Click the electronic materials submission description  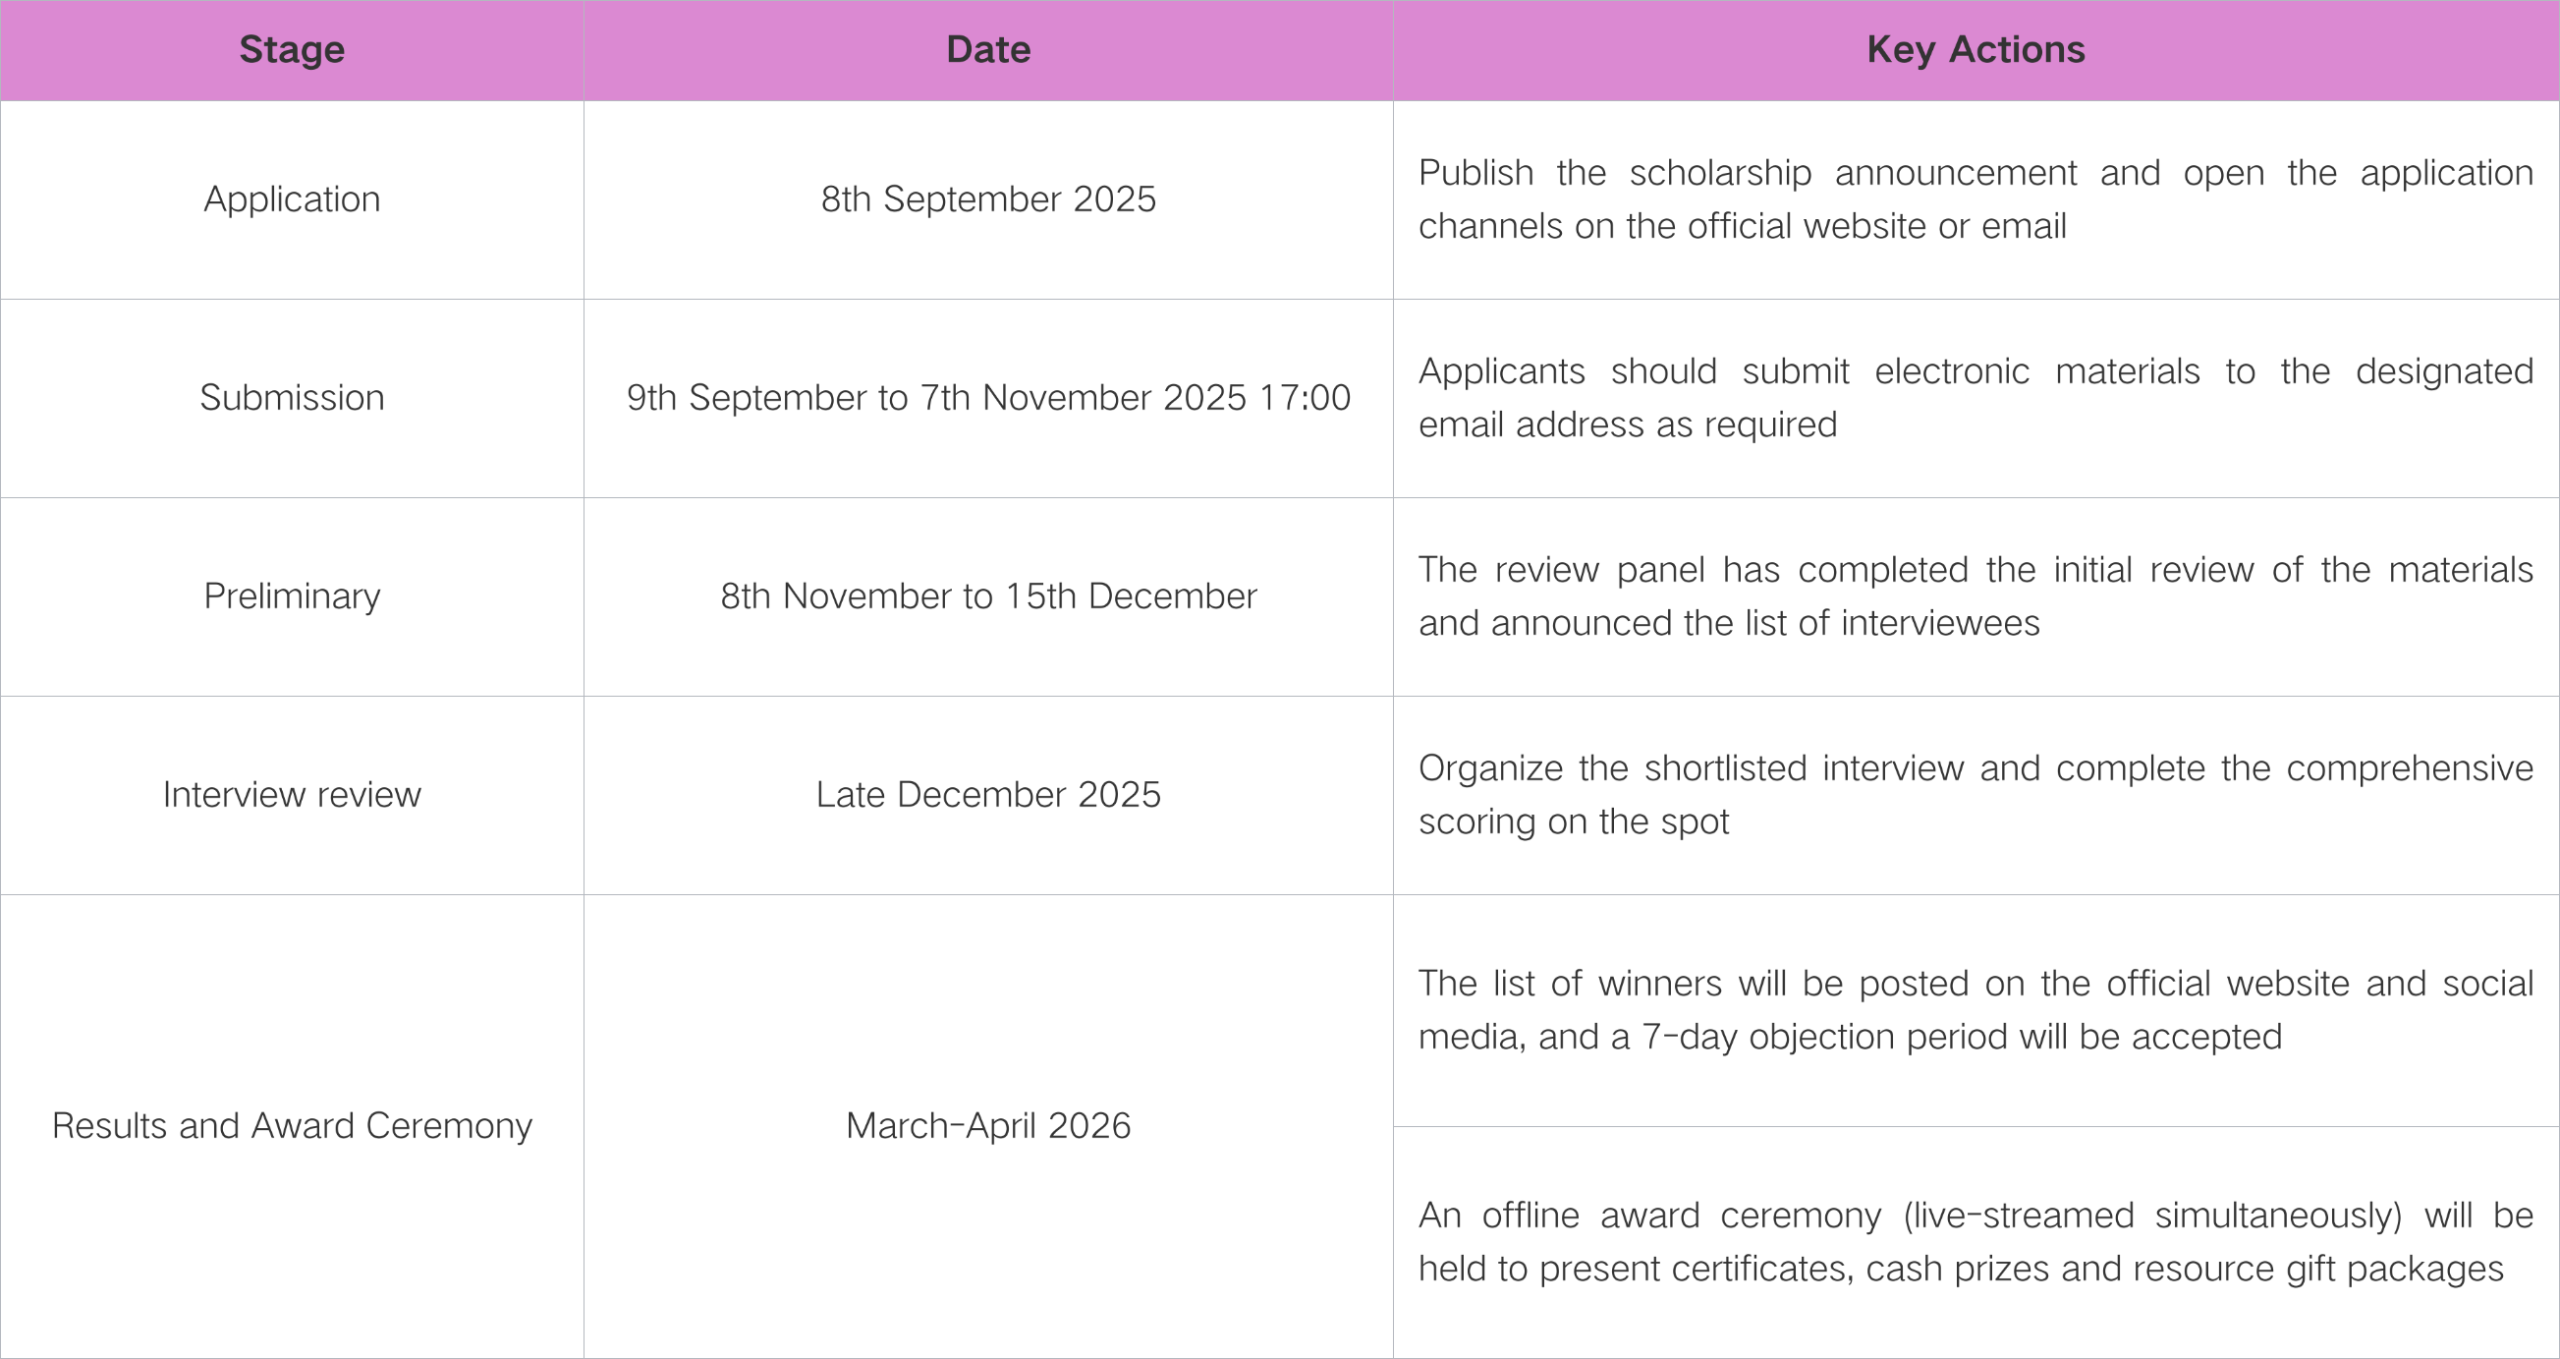[1975, 398]
